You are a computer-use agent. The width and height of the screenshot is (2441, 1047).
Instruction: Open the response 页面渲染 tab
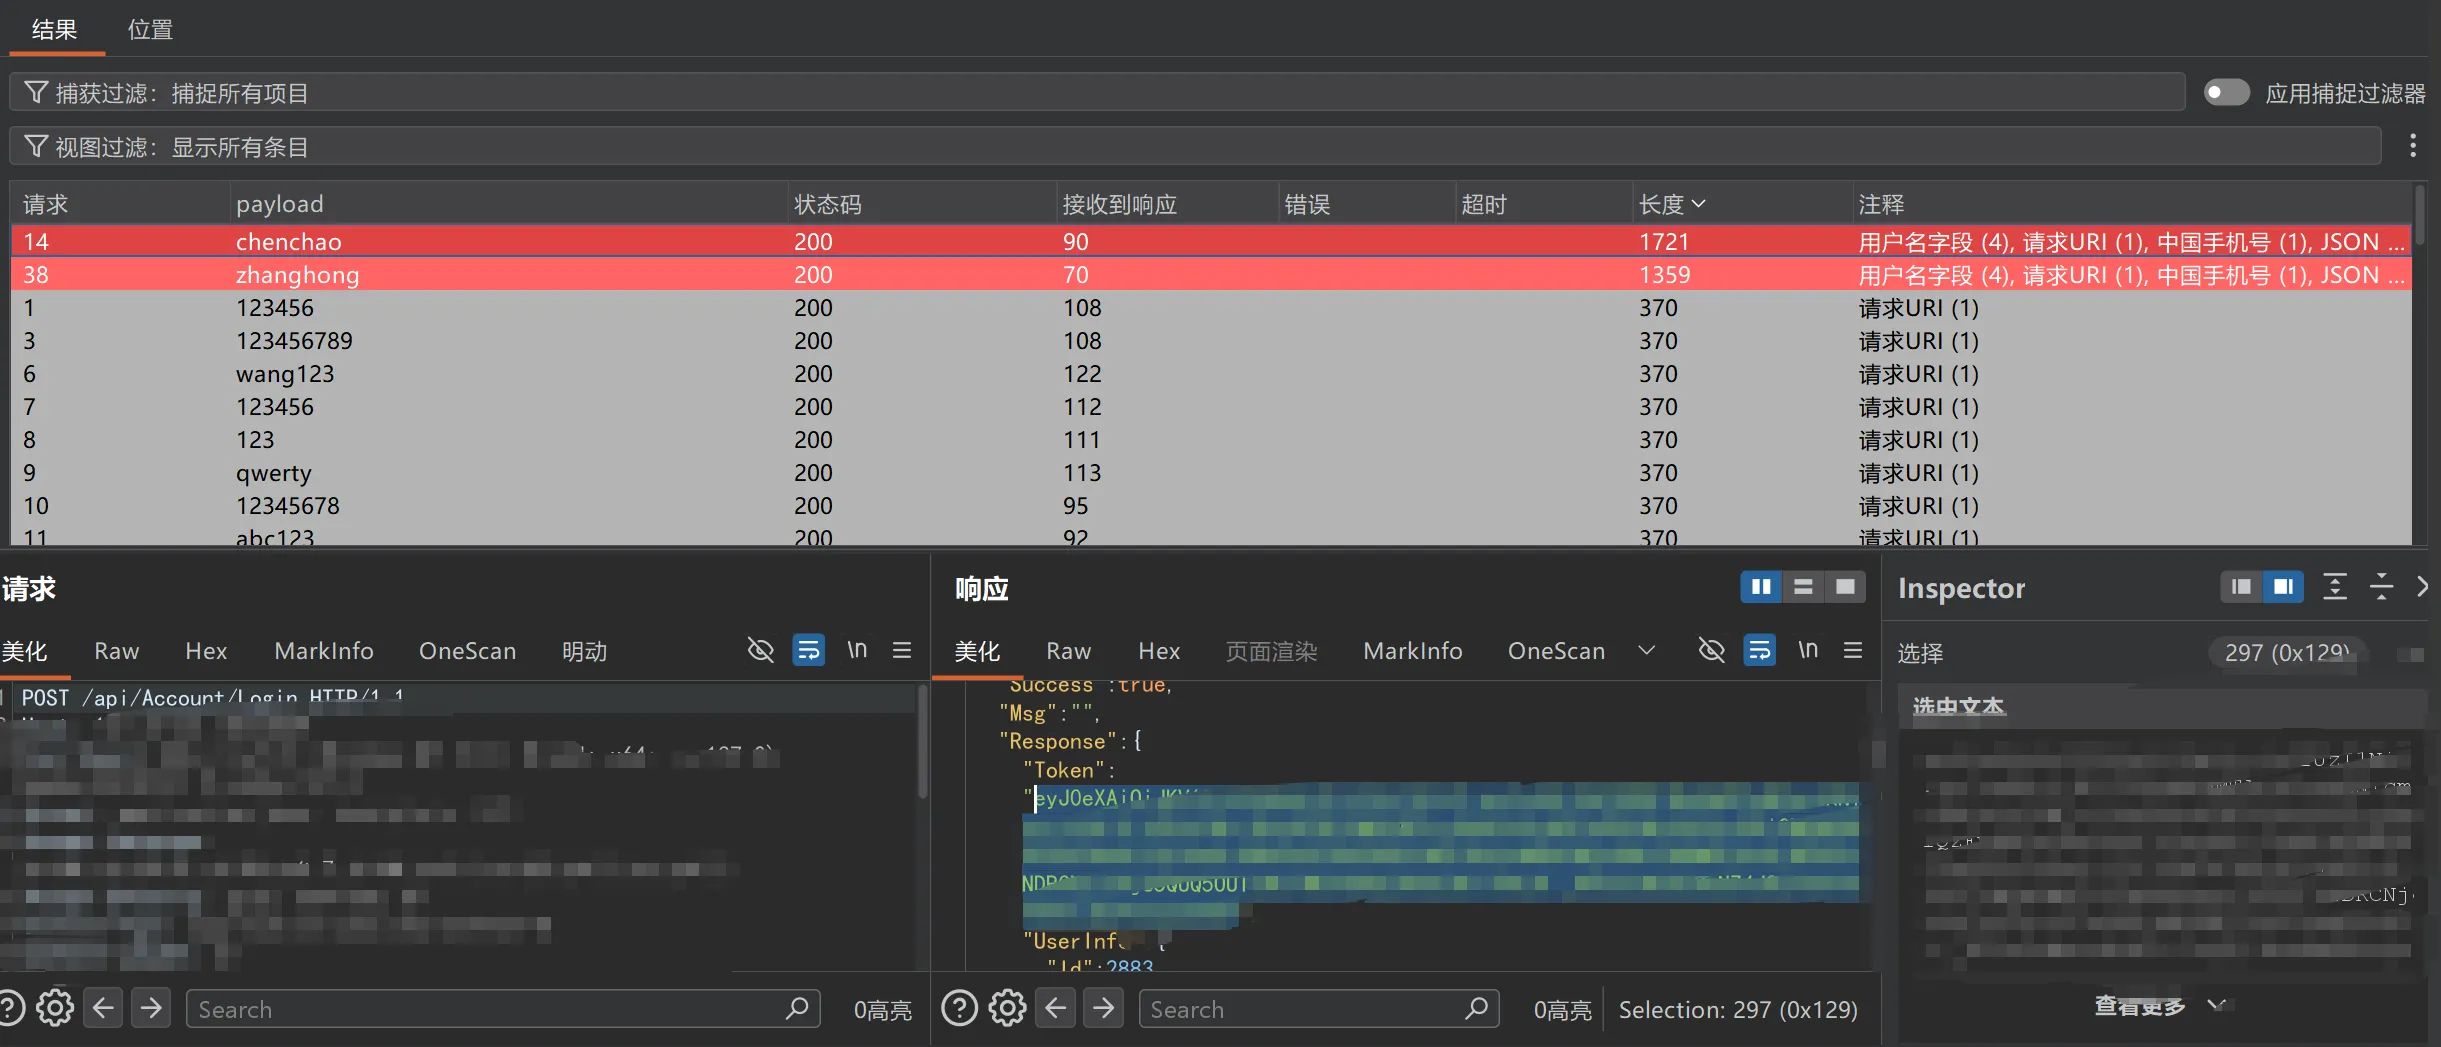click(x=1271, y=651)
